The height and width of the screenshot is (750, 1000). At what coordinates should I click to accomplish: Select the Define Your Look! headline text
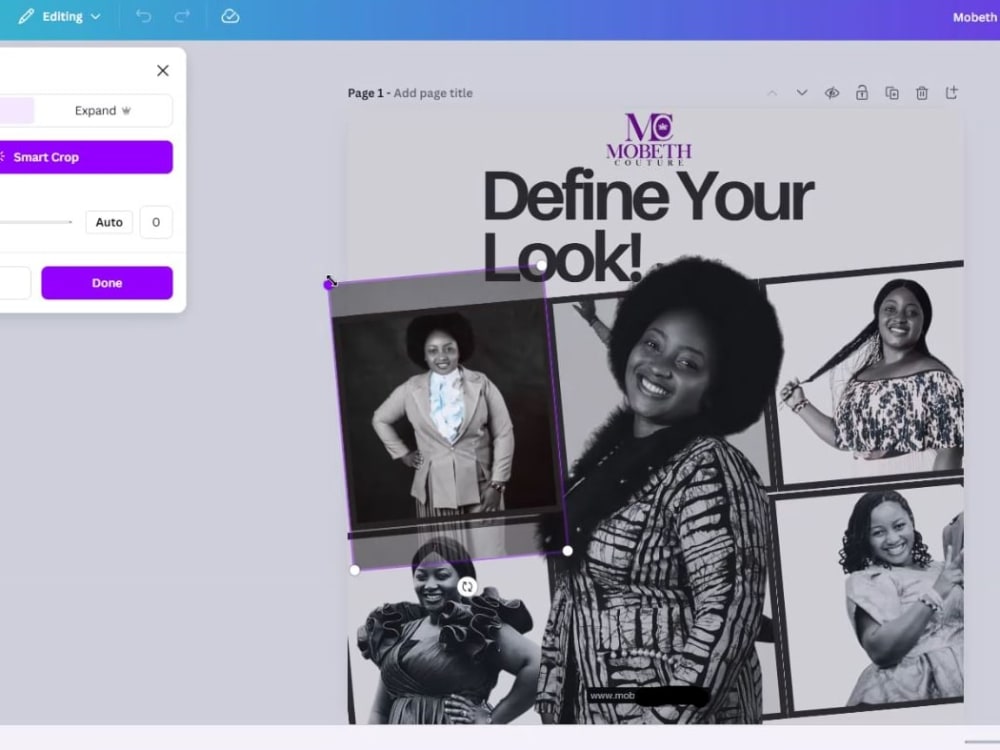[x=647, y=225]
